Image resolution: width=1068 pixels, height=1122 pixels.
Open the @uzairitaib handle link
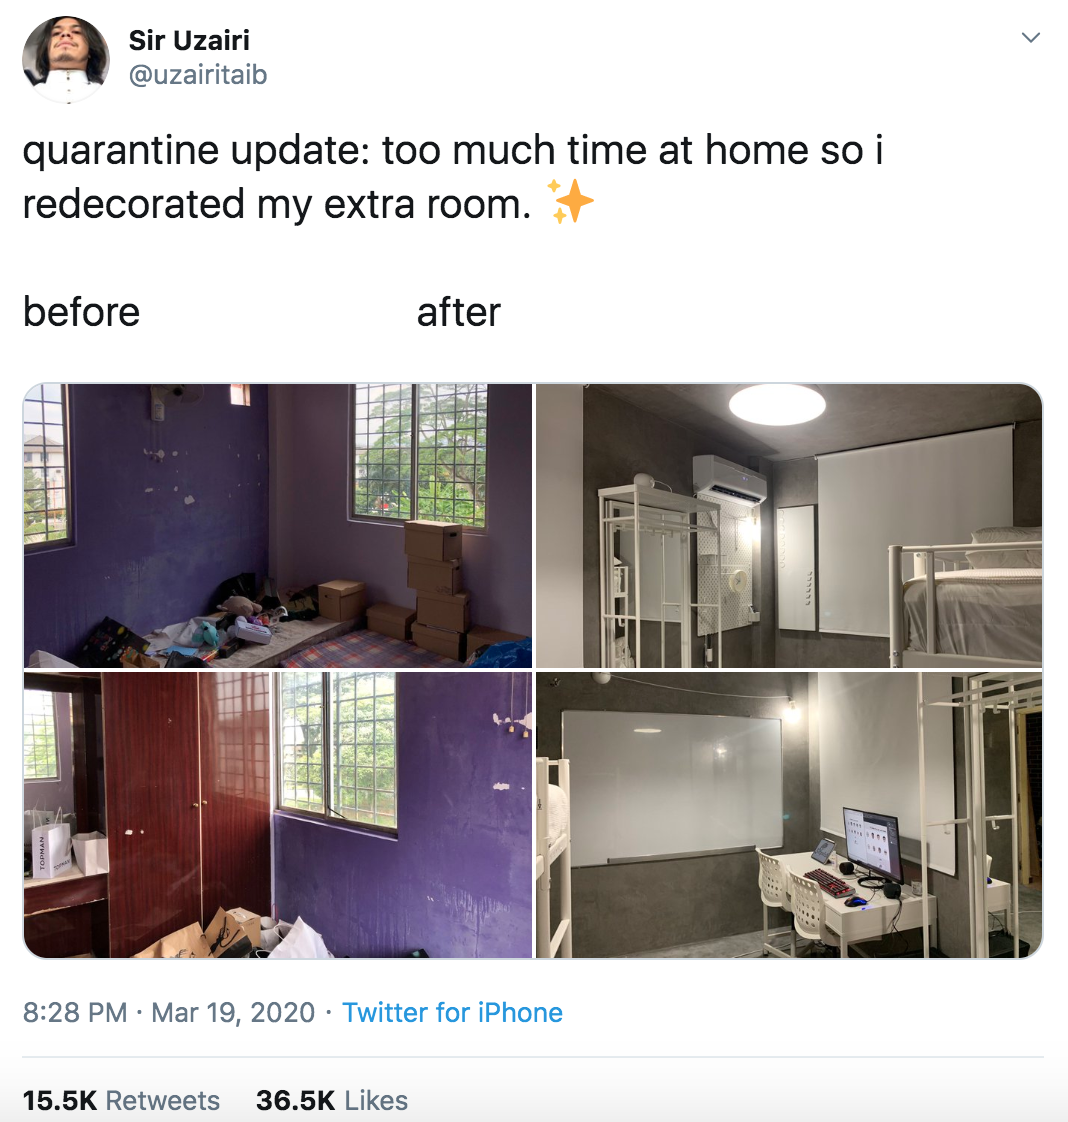[x=198, y=74]
